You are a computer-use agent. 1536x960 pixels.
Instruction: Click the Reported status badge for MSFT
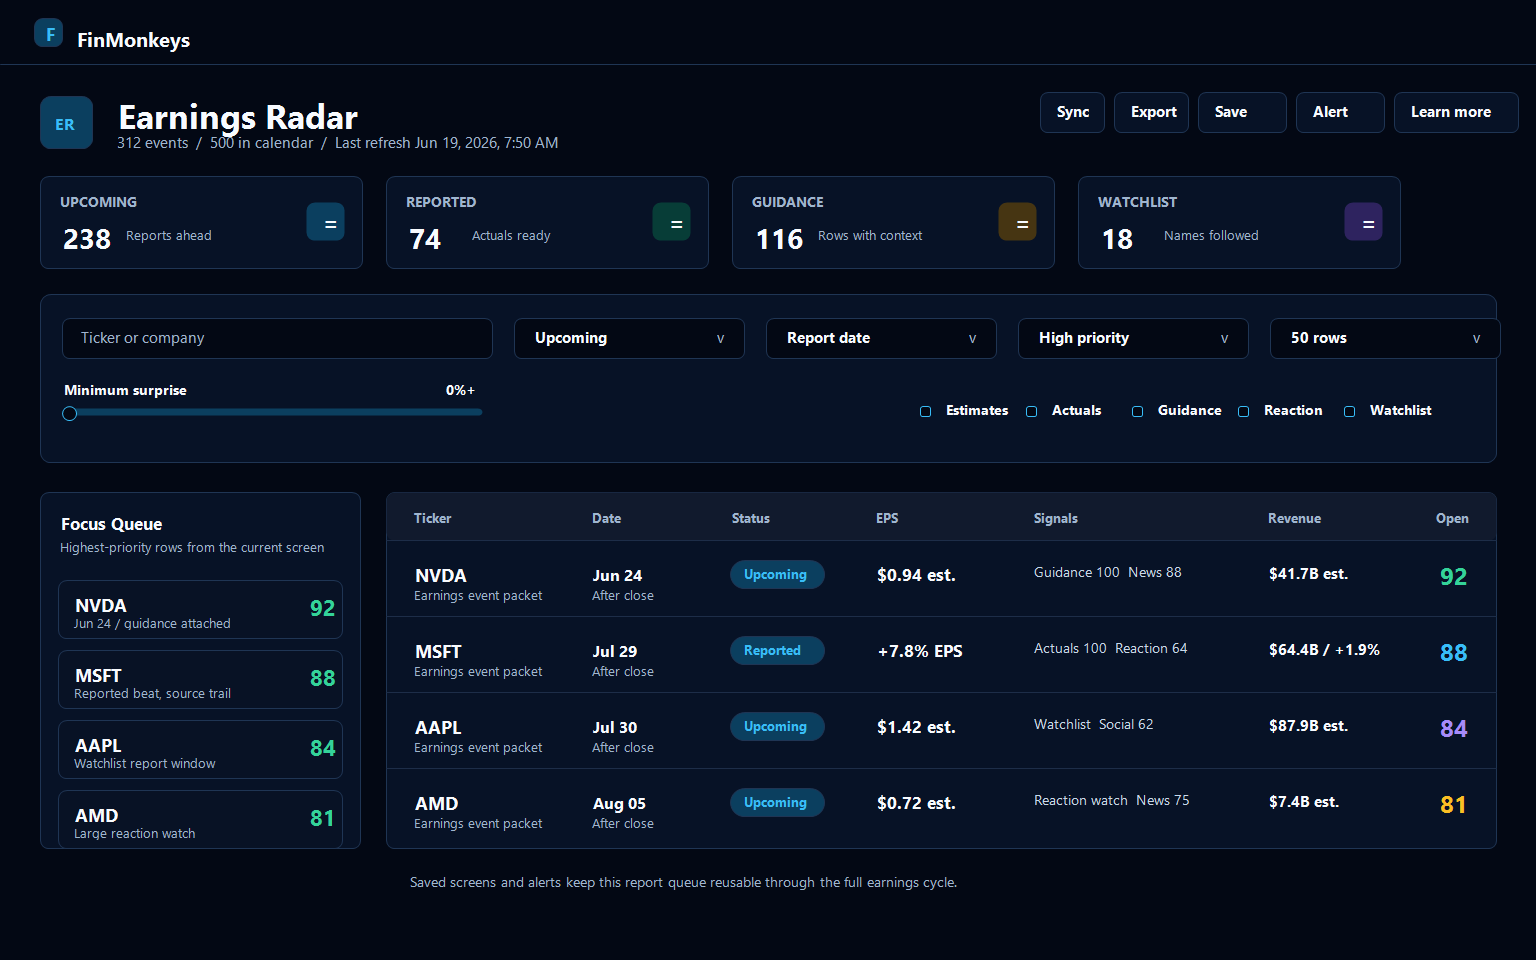tap(777, 651)
